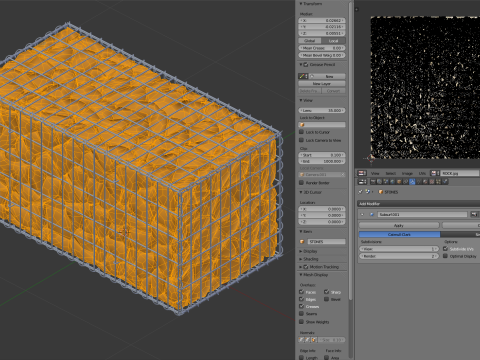Screen dimensions: 480x360
Task: Open the World properties tab icon
Action: [x=392, y=182]
